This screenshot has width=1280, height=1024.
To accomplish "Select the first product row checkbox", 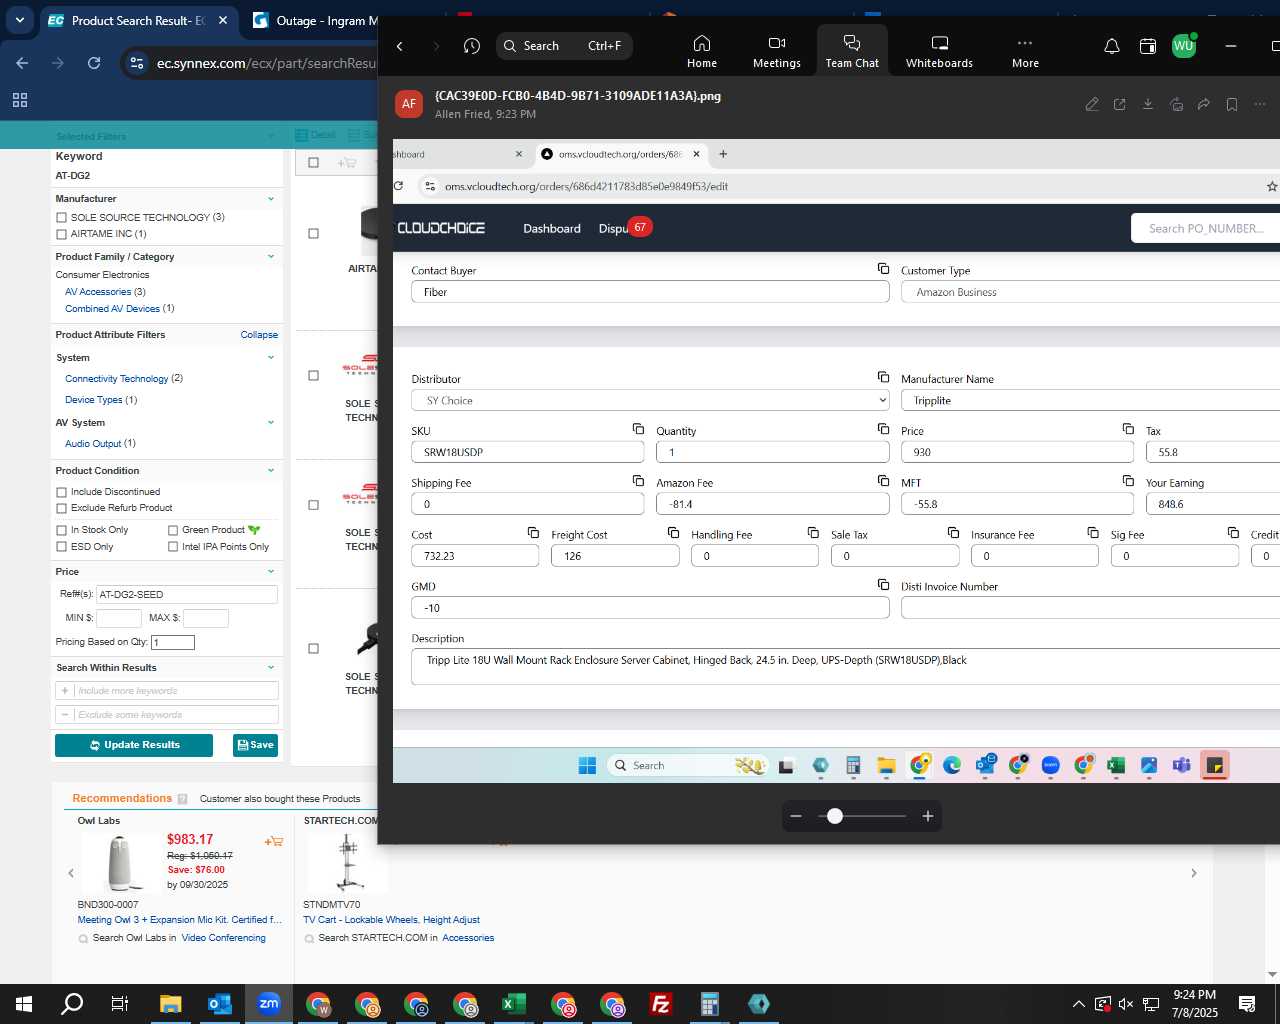I will tap(313, 233).
